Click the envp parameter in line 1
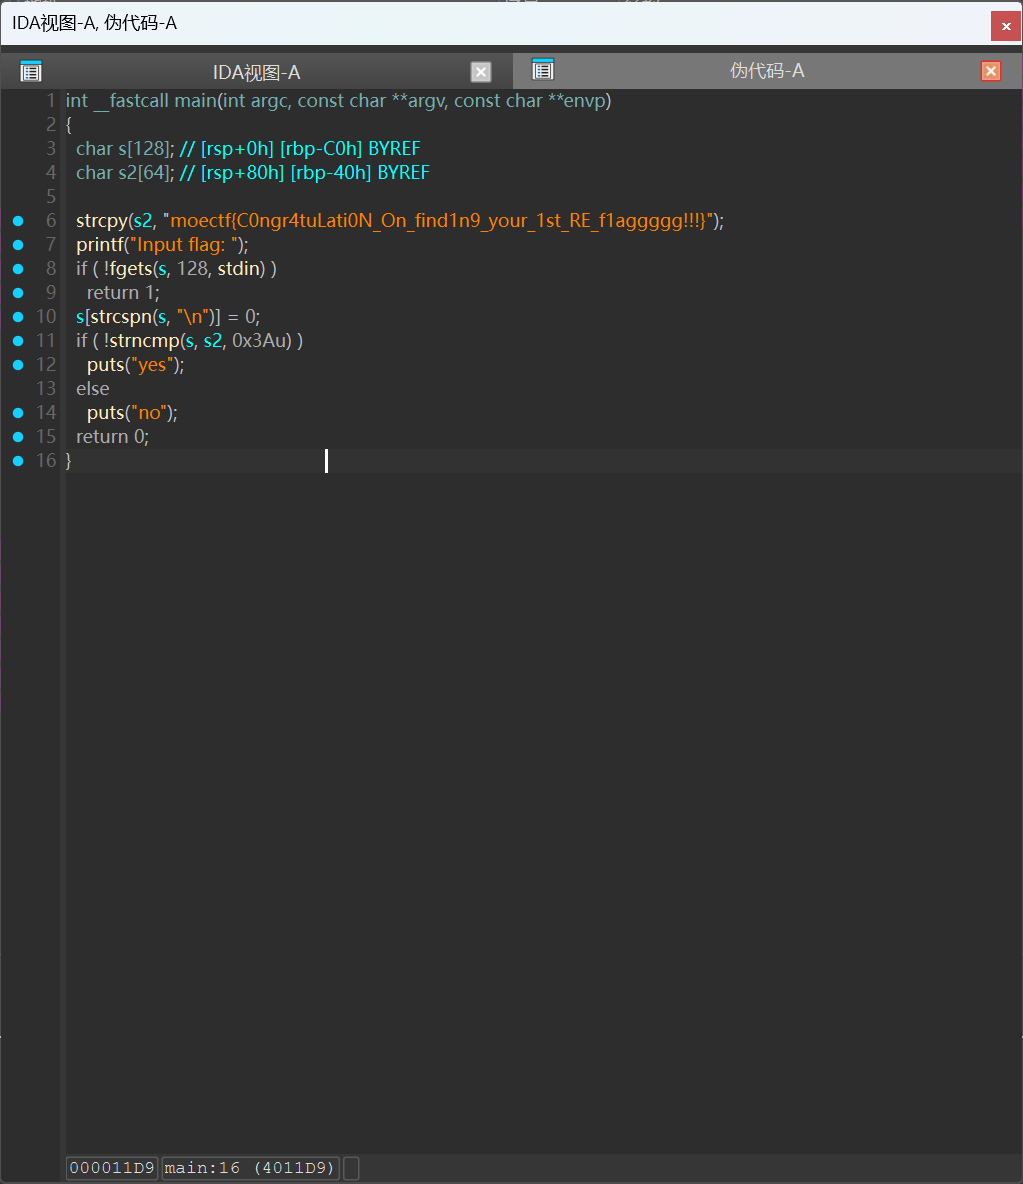The image size is (1023, 1184). tap(584, 100)
